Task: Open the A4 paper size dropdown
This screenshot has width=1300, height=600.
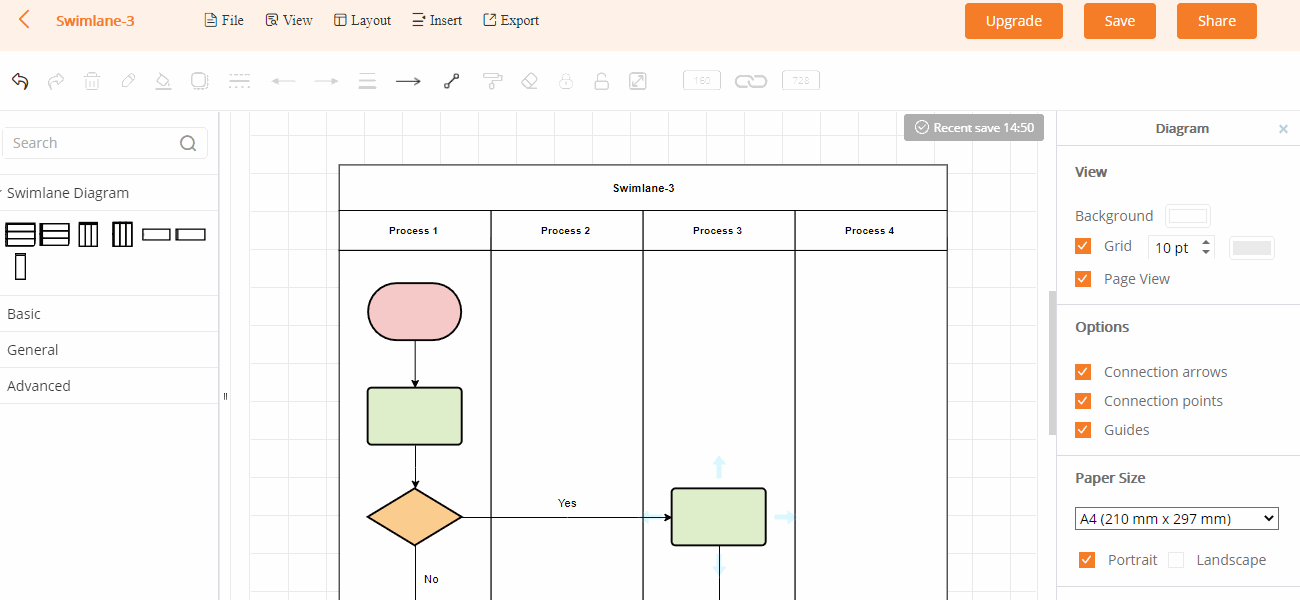Action: (1177, 518)
